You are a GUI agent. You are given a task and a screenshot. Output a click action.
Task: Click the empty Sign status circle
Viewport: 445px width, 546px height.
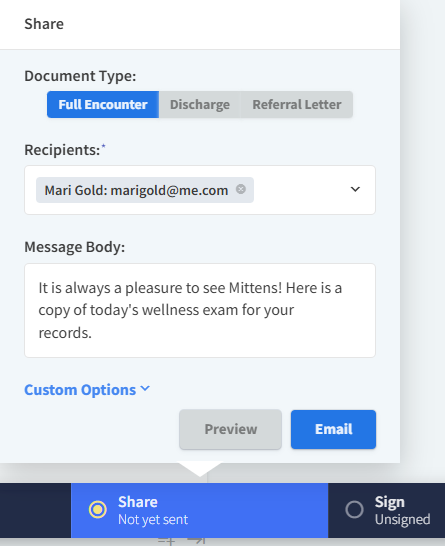(x=354, y=510)
